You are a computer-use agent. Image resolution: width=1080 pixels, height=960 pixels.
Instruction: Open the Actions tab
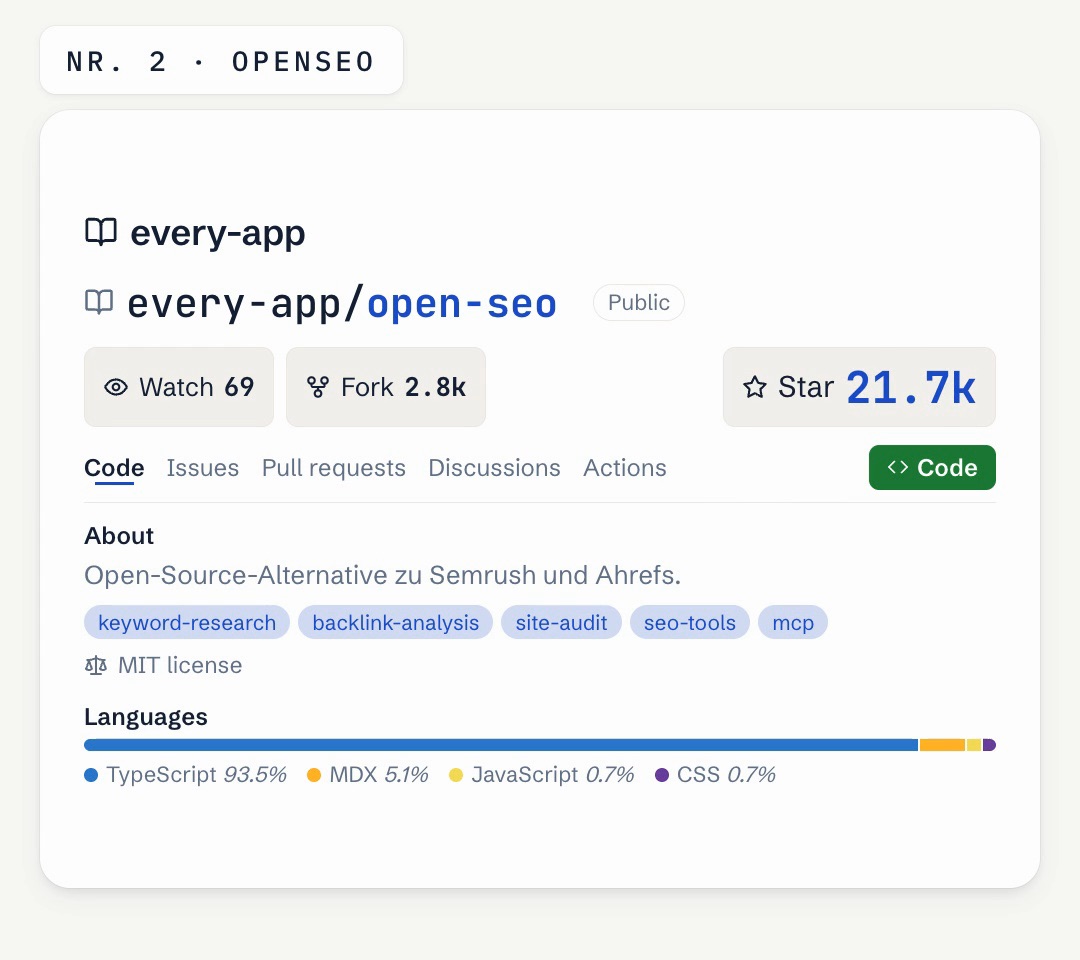(625, 468)
